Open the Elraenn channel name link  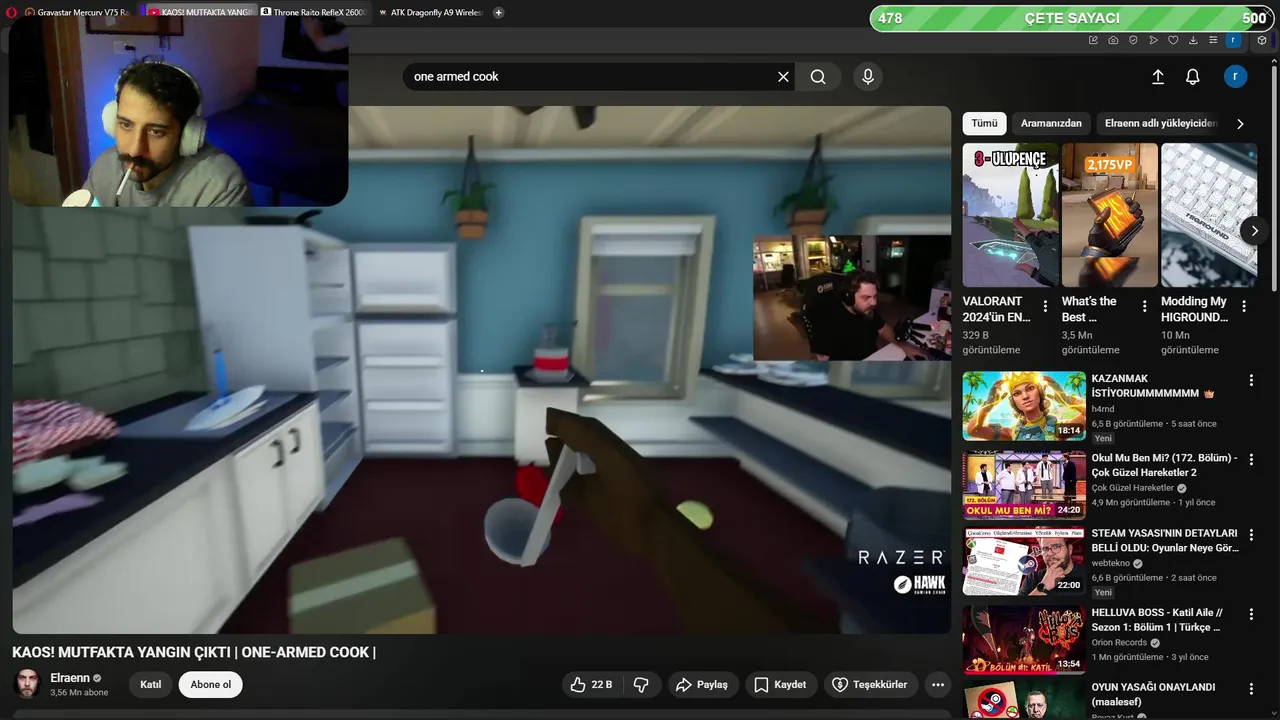(x=69, y=678)
